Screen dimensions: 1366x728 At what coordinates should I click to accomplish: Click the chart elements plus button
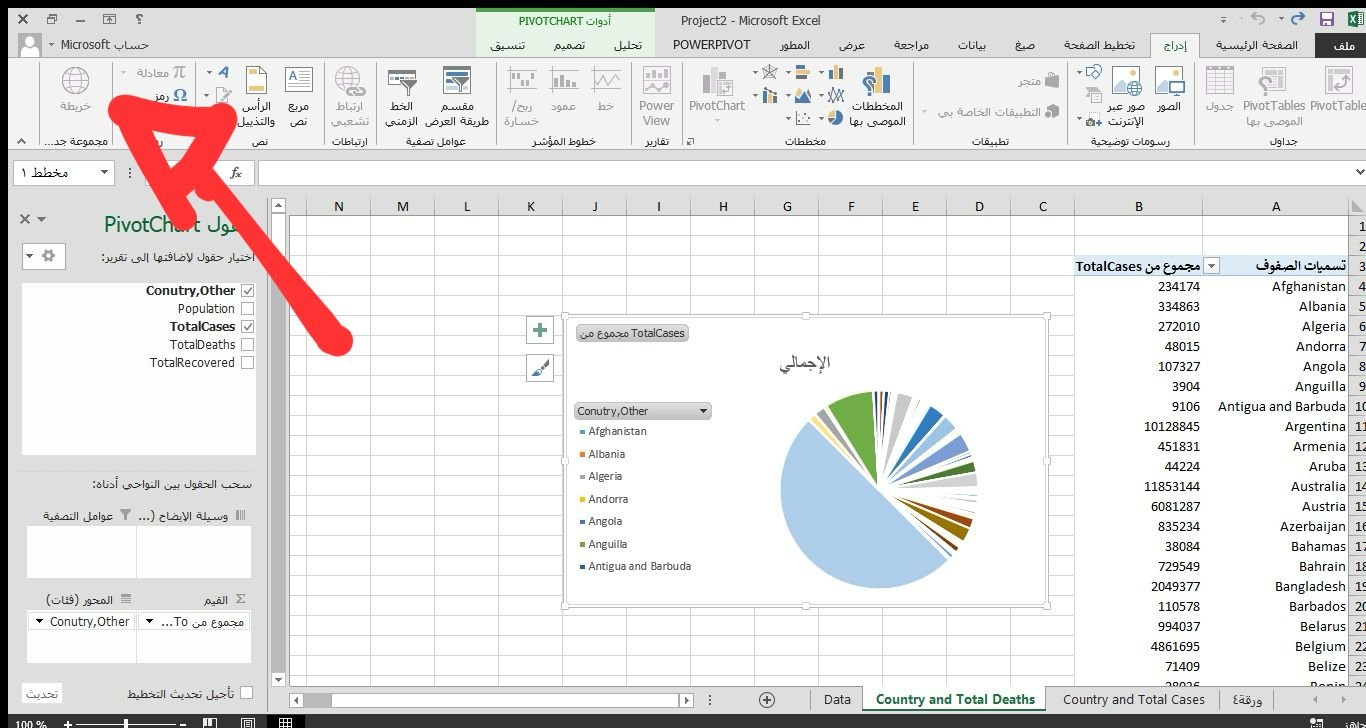click(540, 330)
